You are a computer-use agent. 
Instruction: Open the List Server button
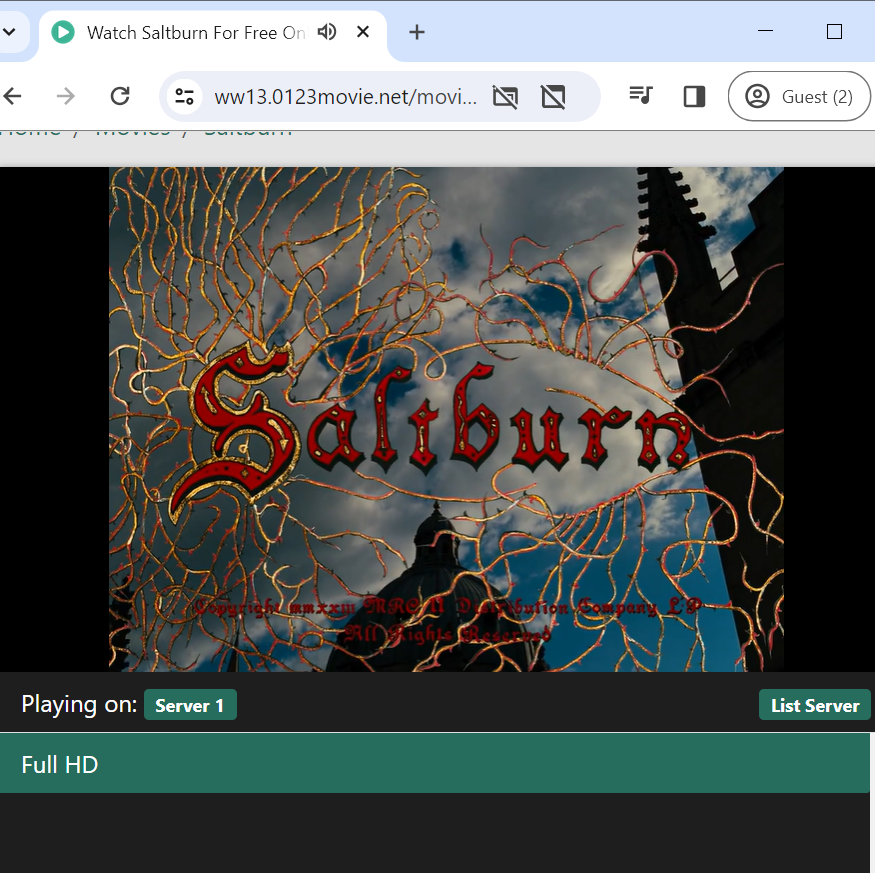click(815, 705)
